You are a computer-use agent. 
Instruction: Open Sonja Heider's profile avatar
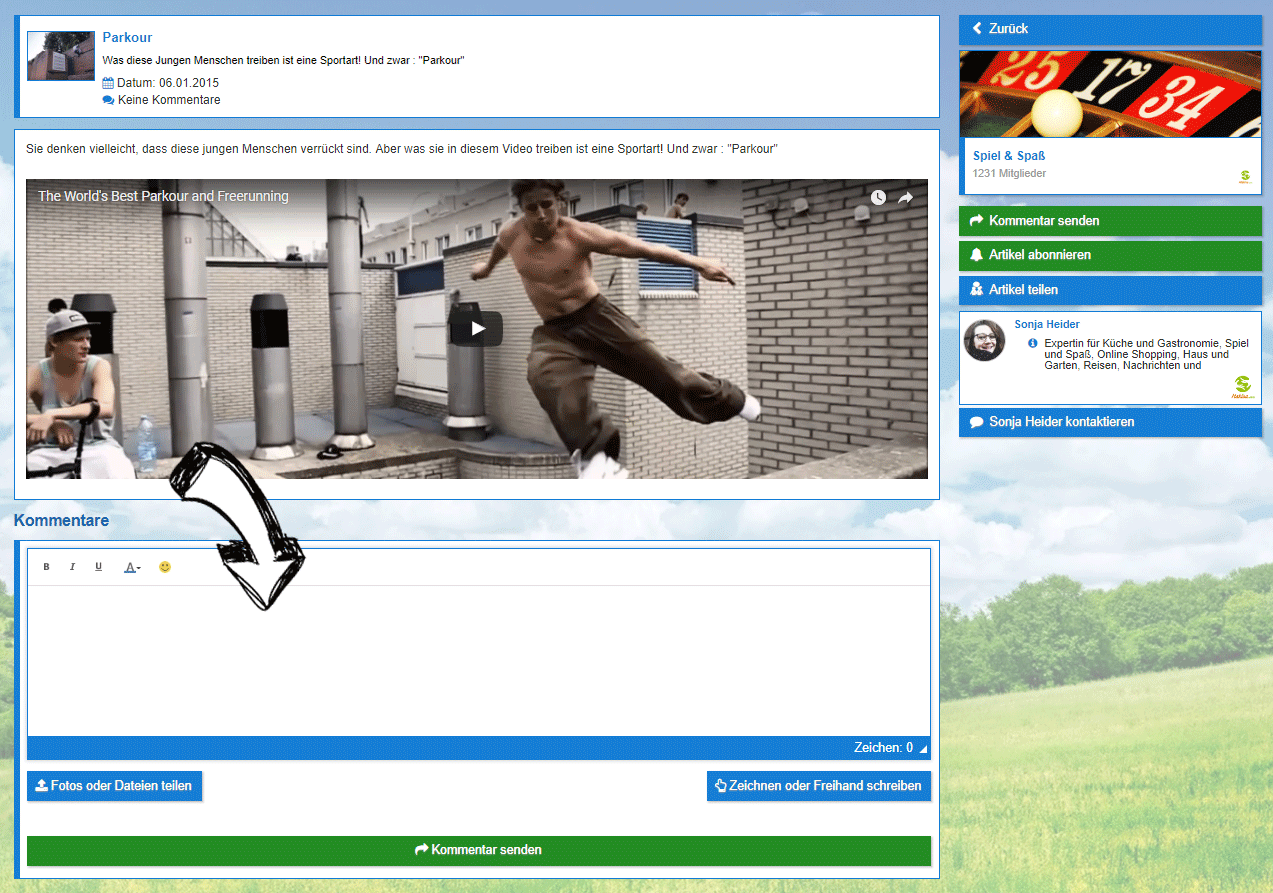click(x=984, y=341)
